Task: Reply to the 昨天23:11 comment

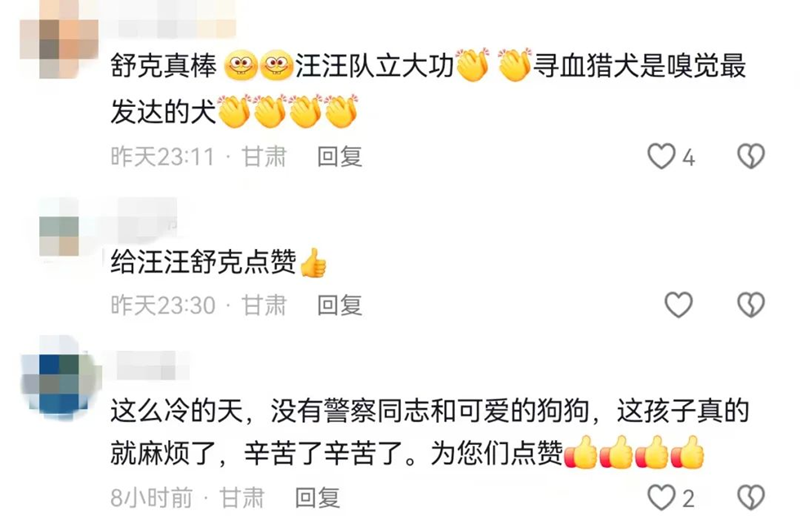Action: 340,157
